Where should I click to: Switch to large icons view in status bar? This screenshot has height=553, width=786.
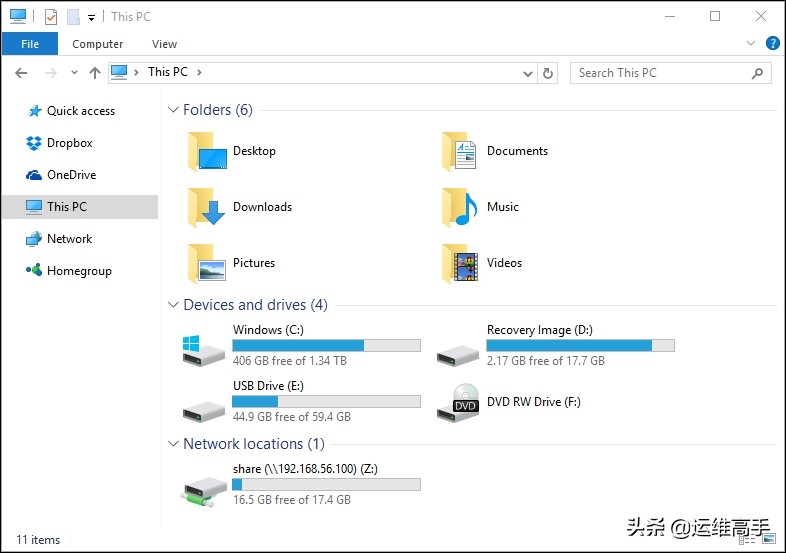(769, 539)
